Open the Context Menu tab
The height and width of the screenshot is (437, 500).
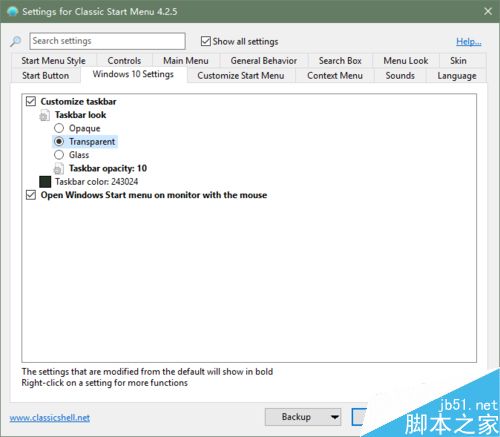[x=335, y=76]
